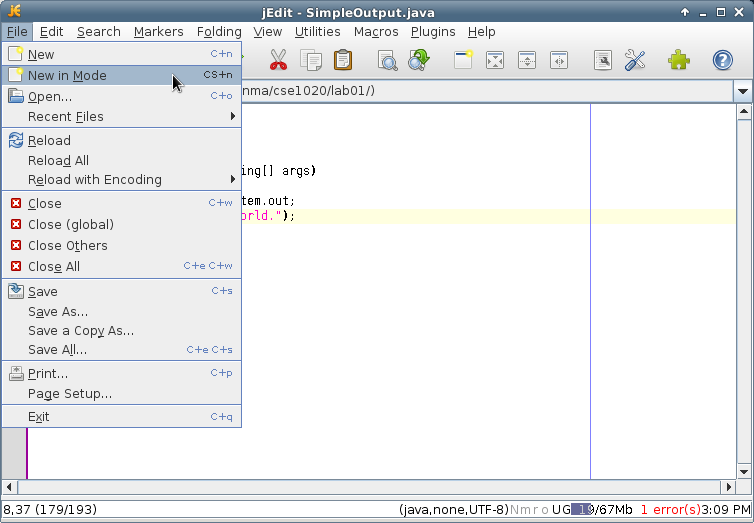Click the Copy toolbar icon
Viewport: 754px width, 523px height.
(x=311, y=60)
